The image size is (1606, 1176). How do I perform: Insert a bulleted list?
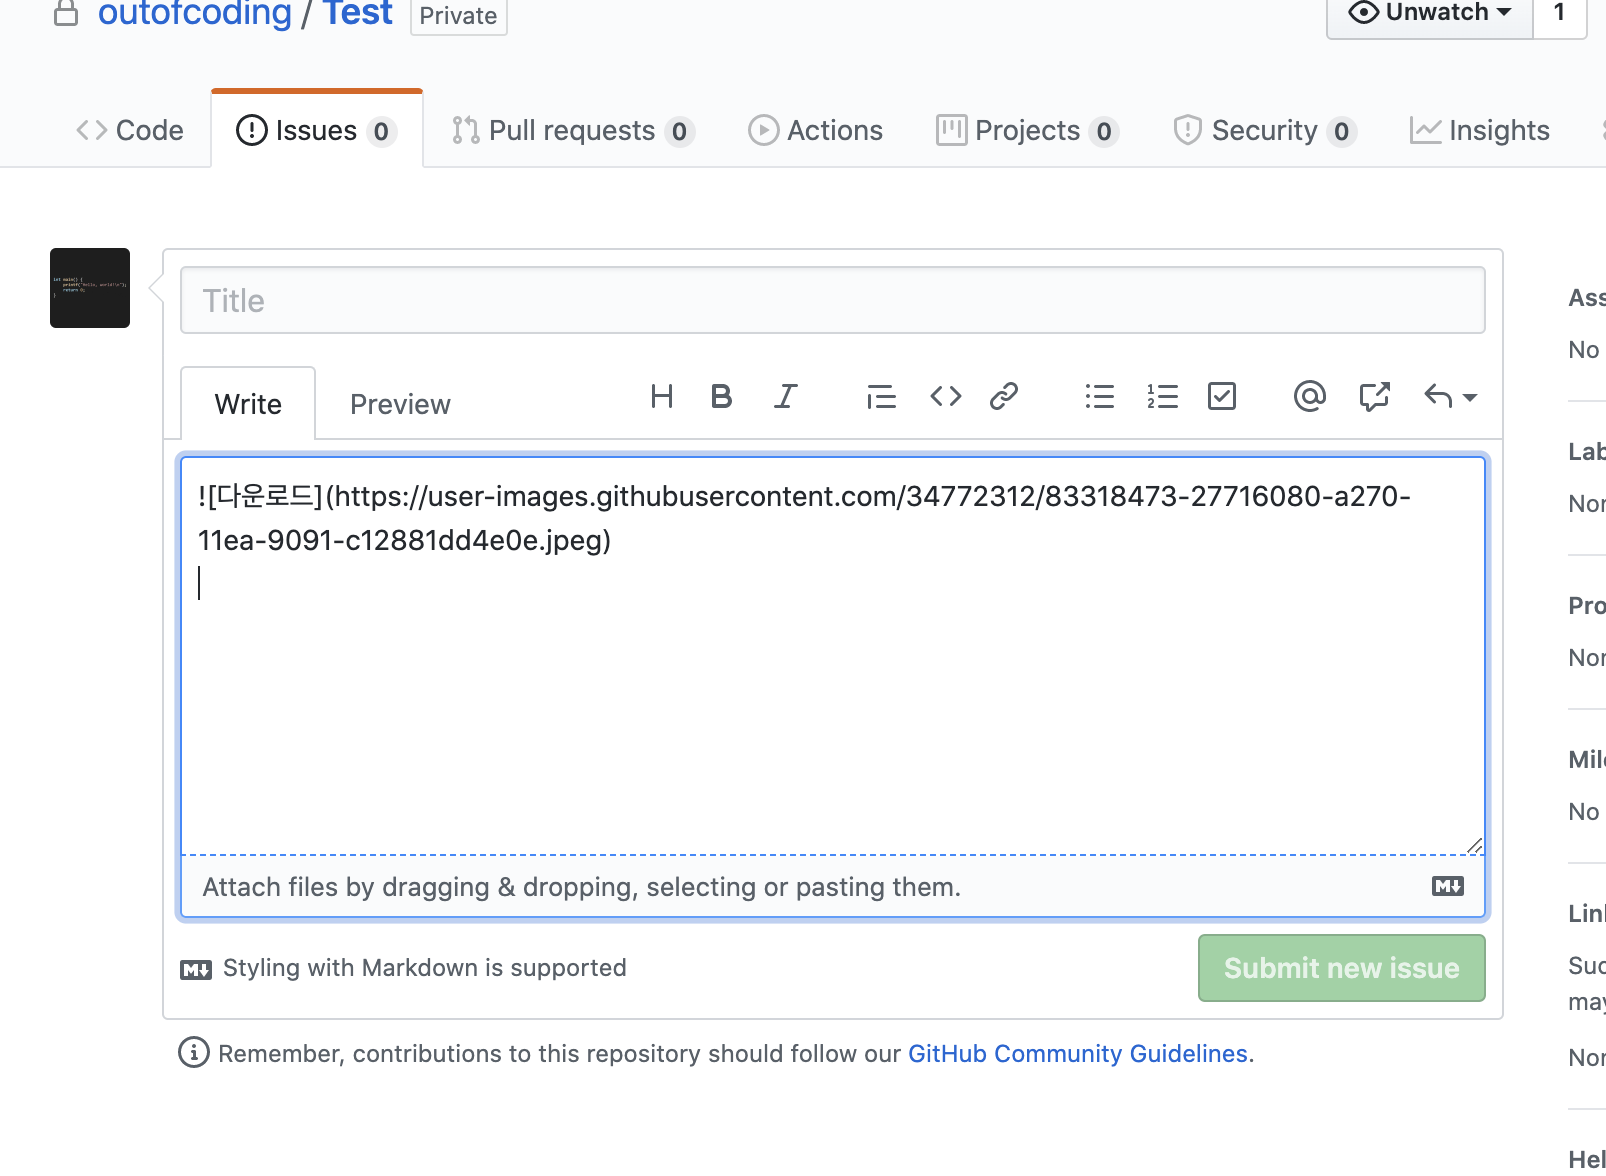(1100, 397)
